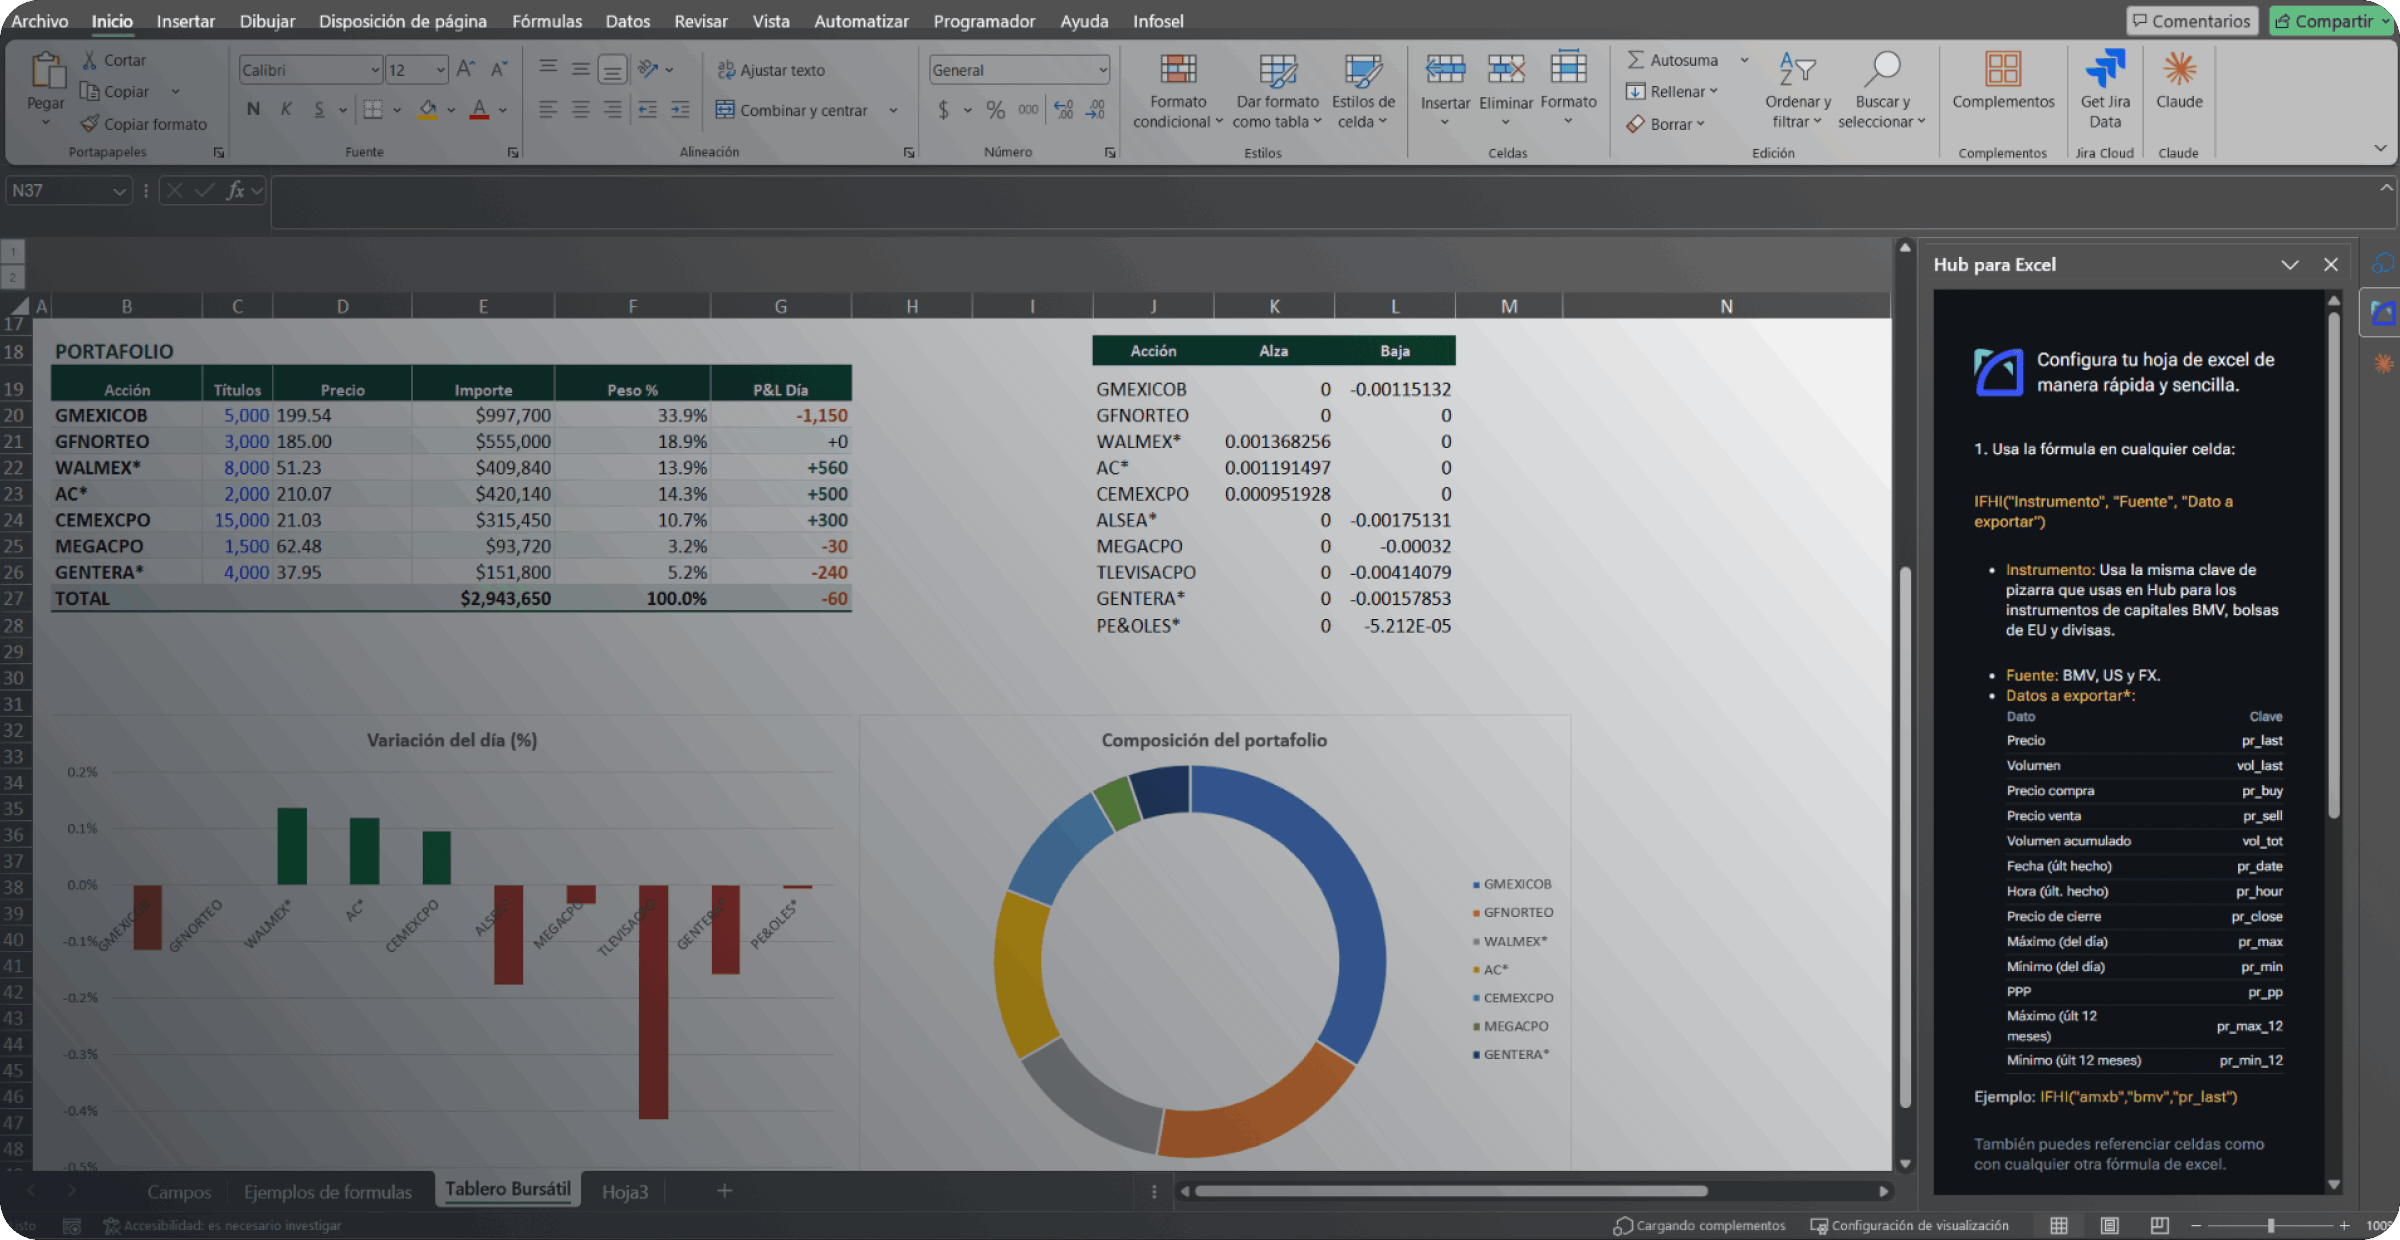Toggle italic K formatting
Viewport: 2400px width, 1240px height.
286,109
